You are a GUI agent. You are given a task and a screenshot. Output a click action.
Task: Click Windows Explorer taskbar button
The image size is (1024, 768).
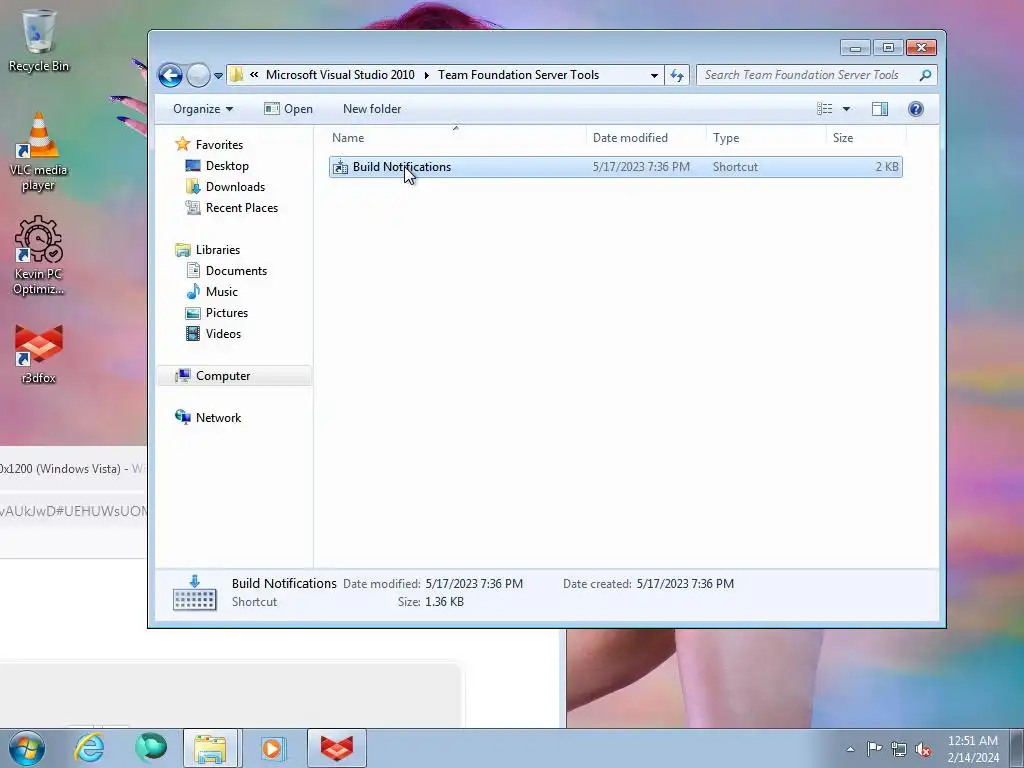(210, 748)
